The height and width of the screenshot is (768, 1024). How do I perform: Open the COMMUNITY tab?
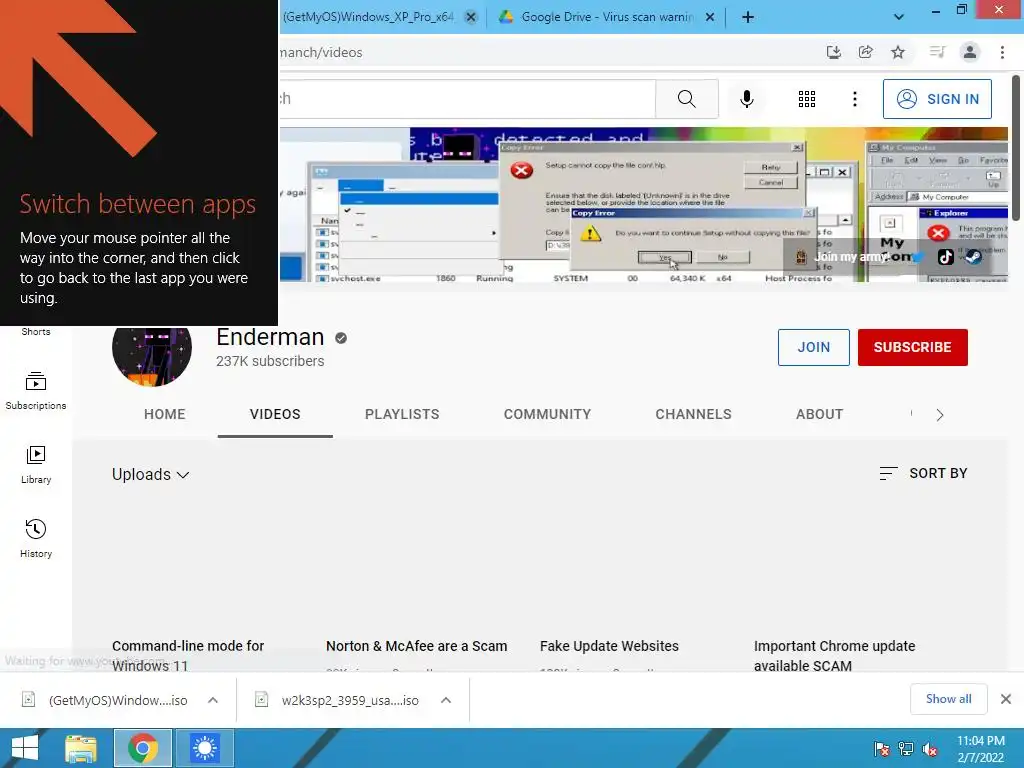[547, 414]
